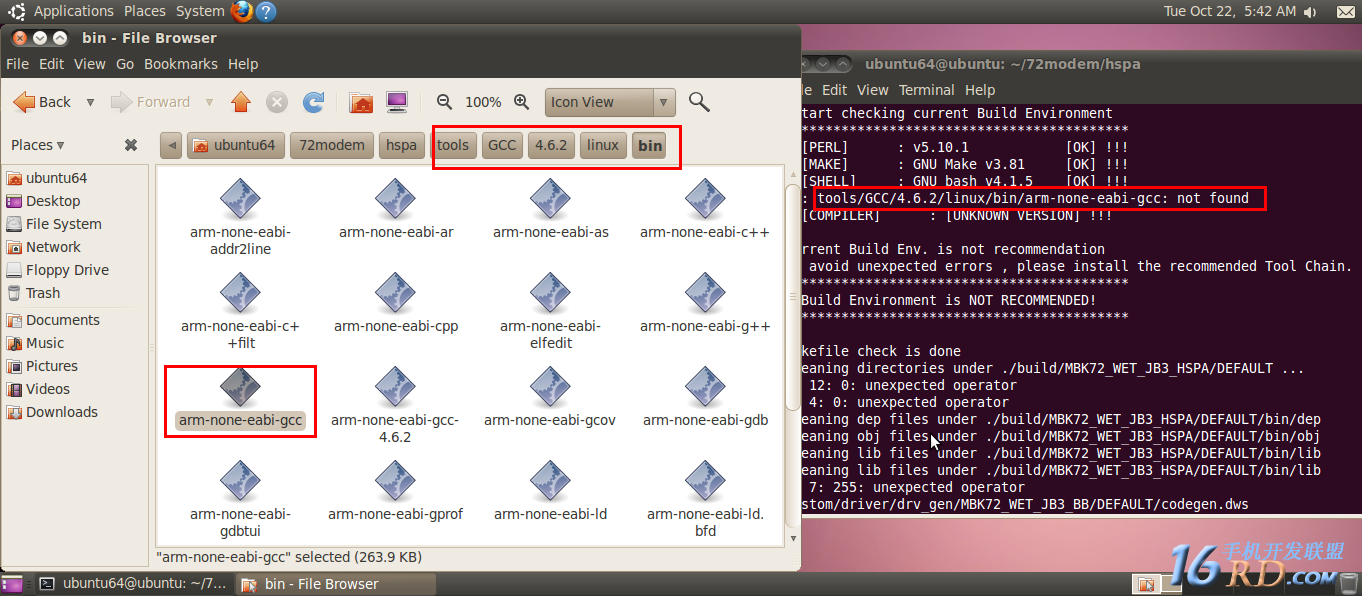Select the arm-none-eabi-ar file icon
Screen dimensions: 1362x596
point(396,199)
